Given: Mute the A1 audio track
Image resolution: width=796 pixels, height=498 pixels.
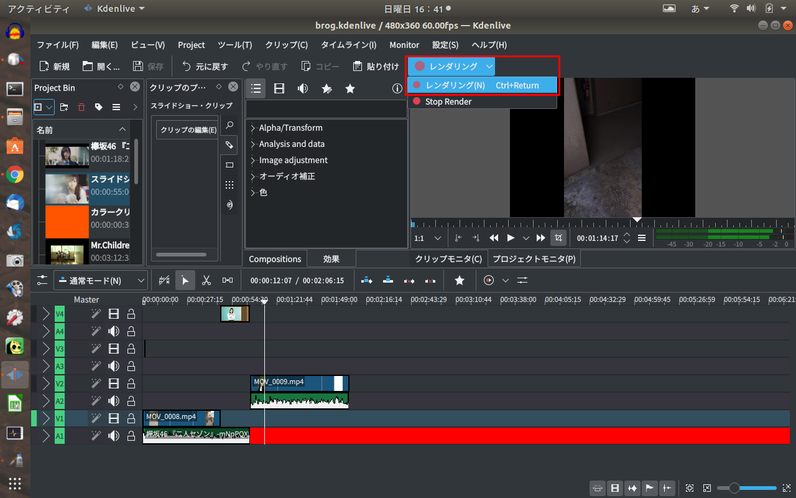Looking at the screenshot, I should (x=114, y=436).
